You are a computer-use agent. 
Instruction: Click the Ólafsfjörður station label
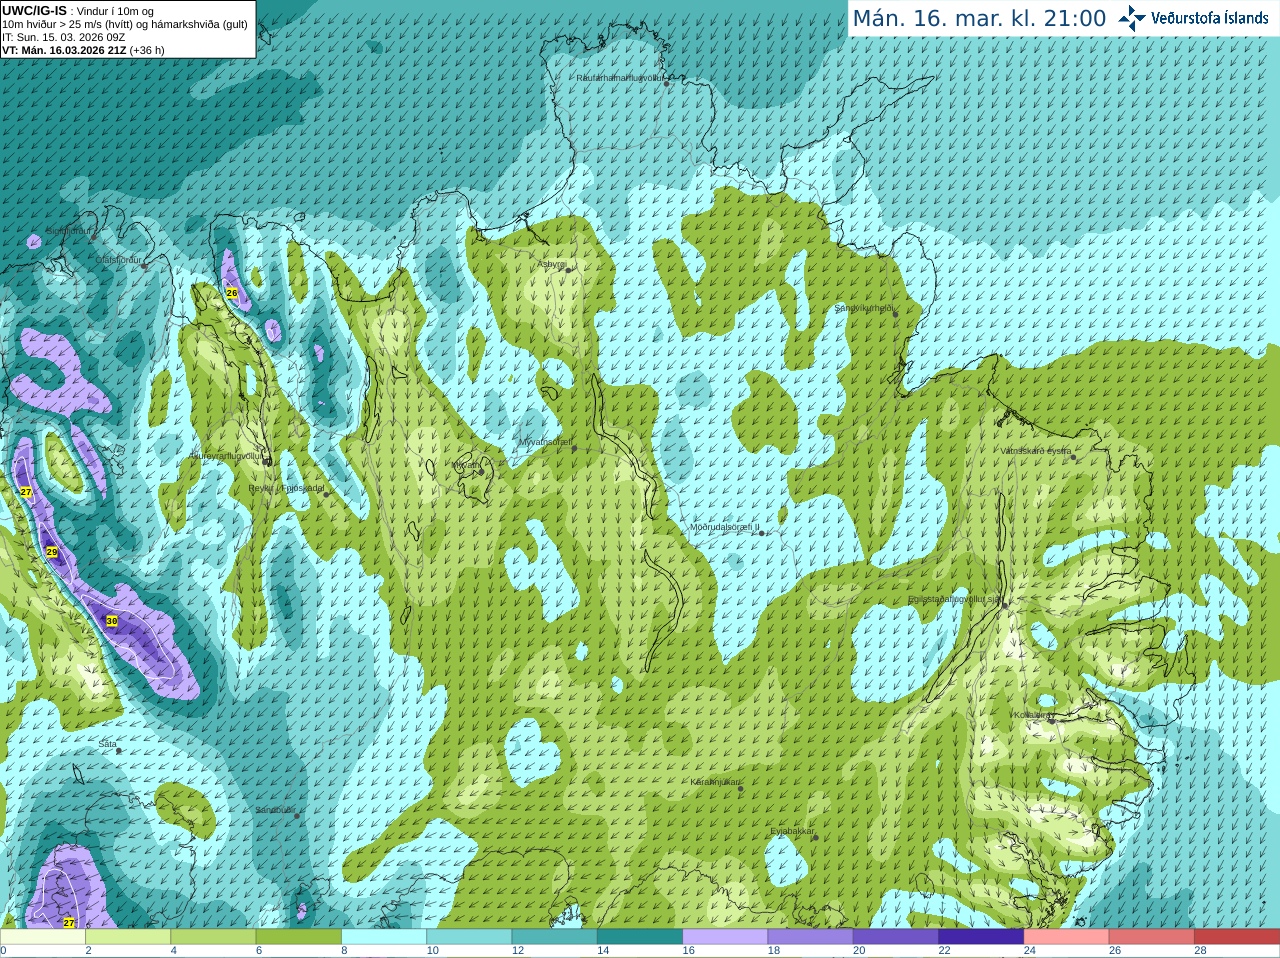(x=118, y=260)
